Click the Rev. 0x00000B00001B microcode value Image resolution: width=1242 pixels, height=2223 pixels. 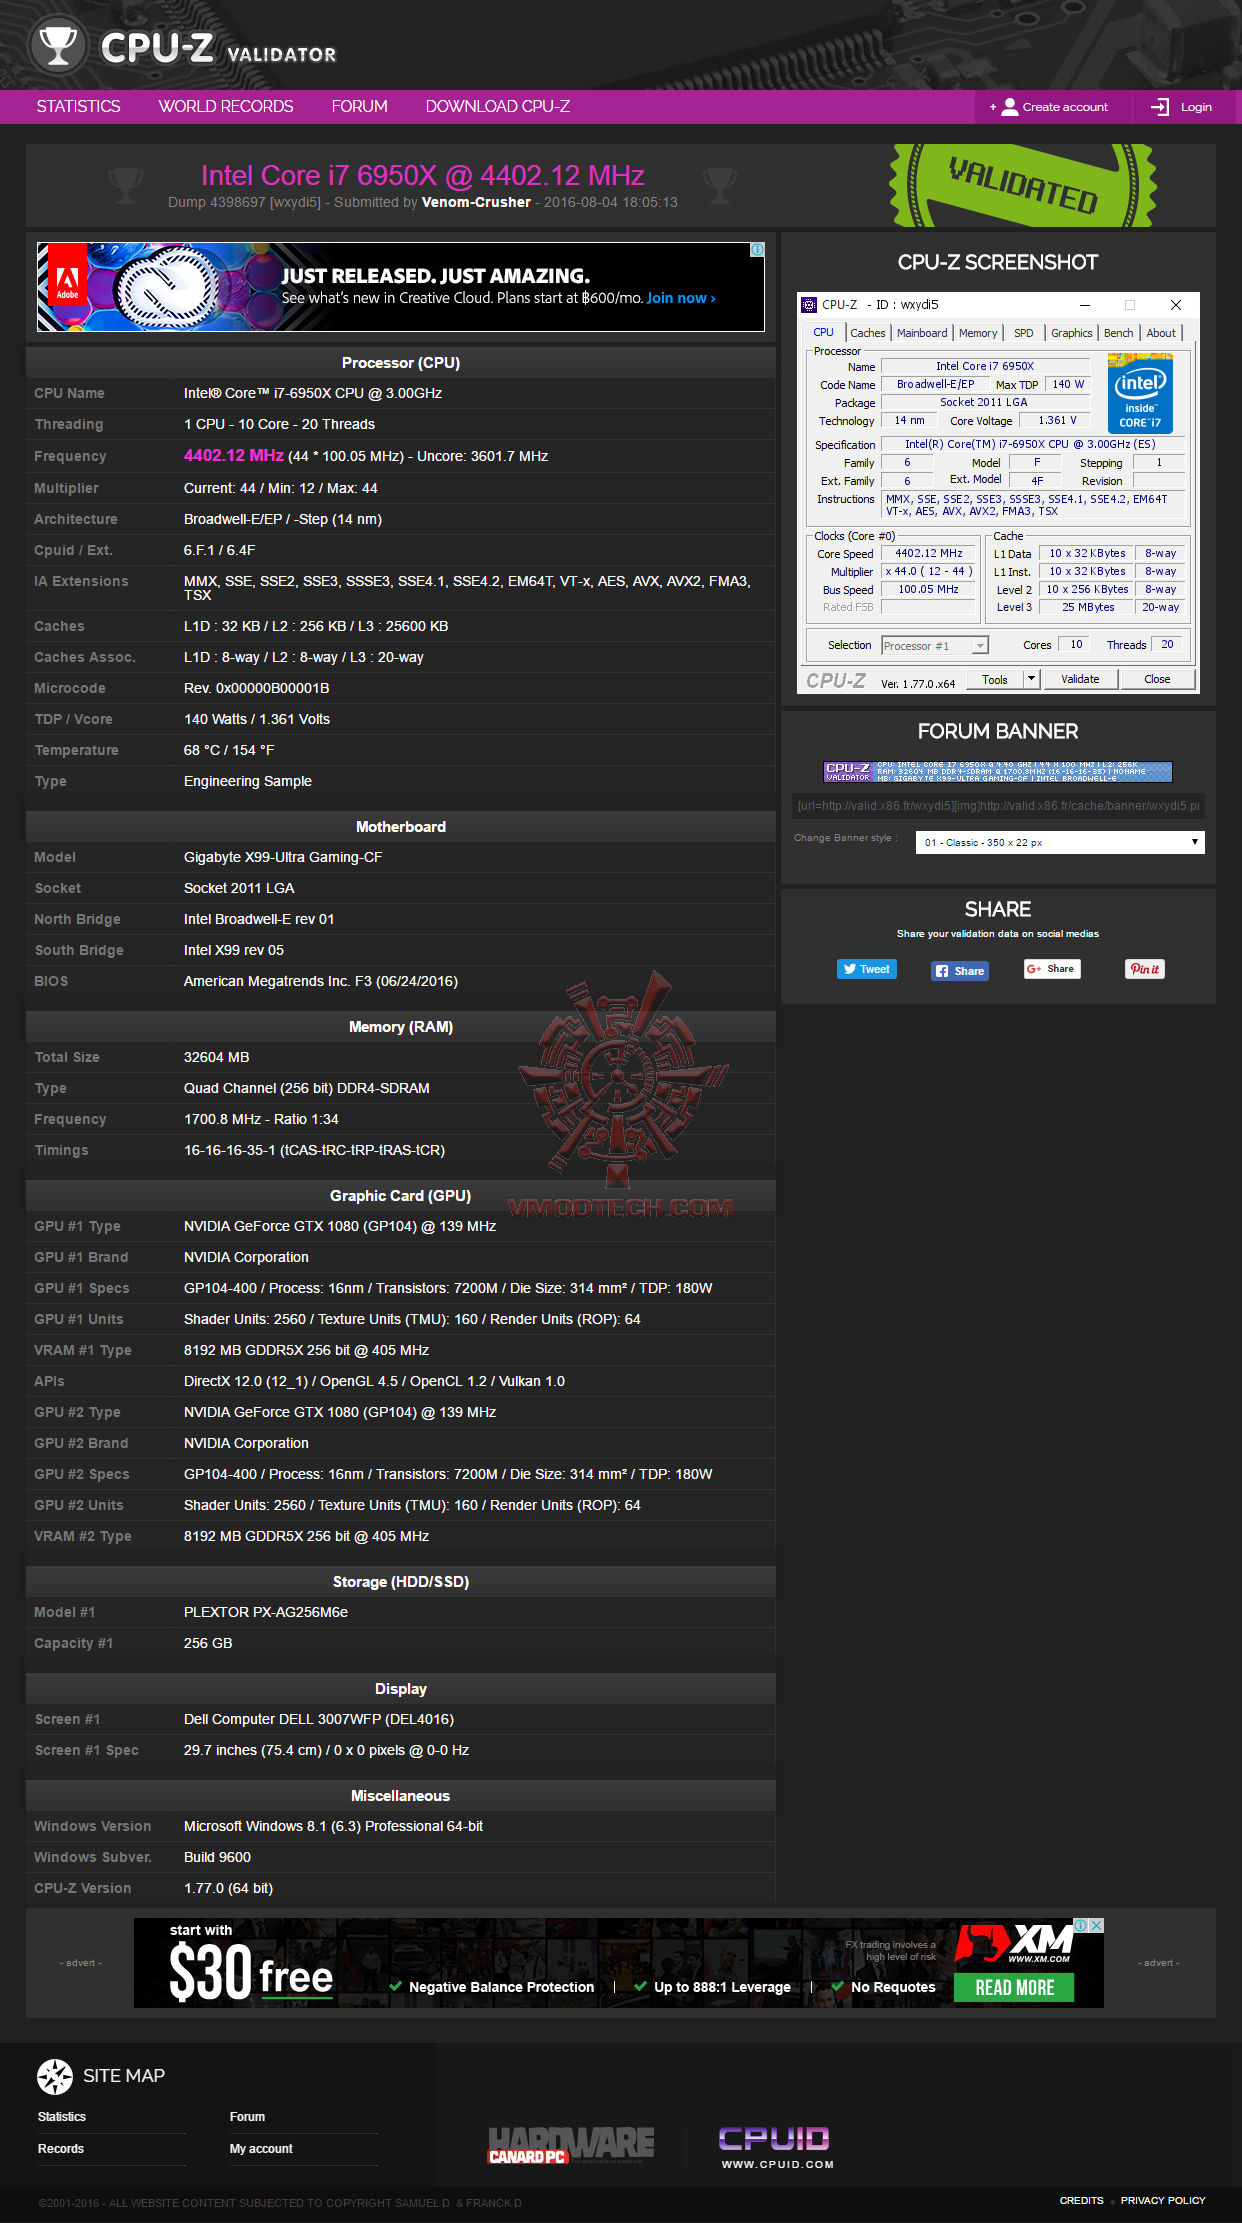click(256, 688)
